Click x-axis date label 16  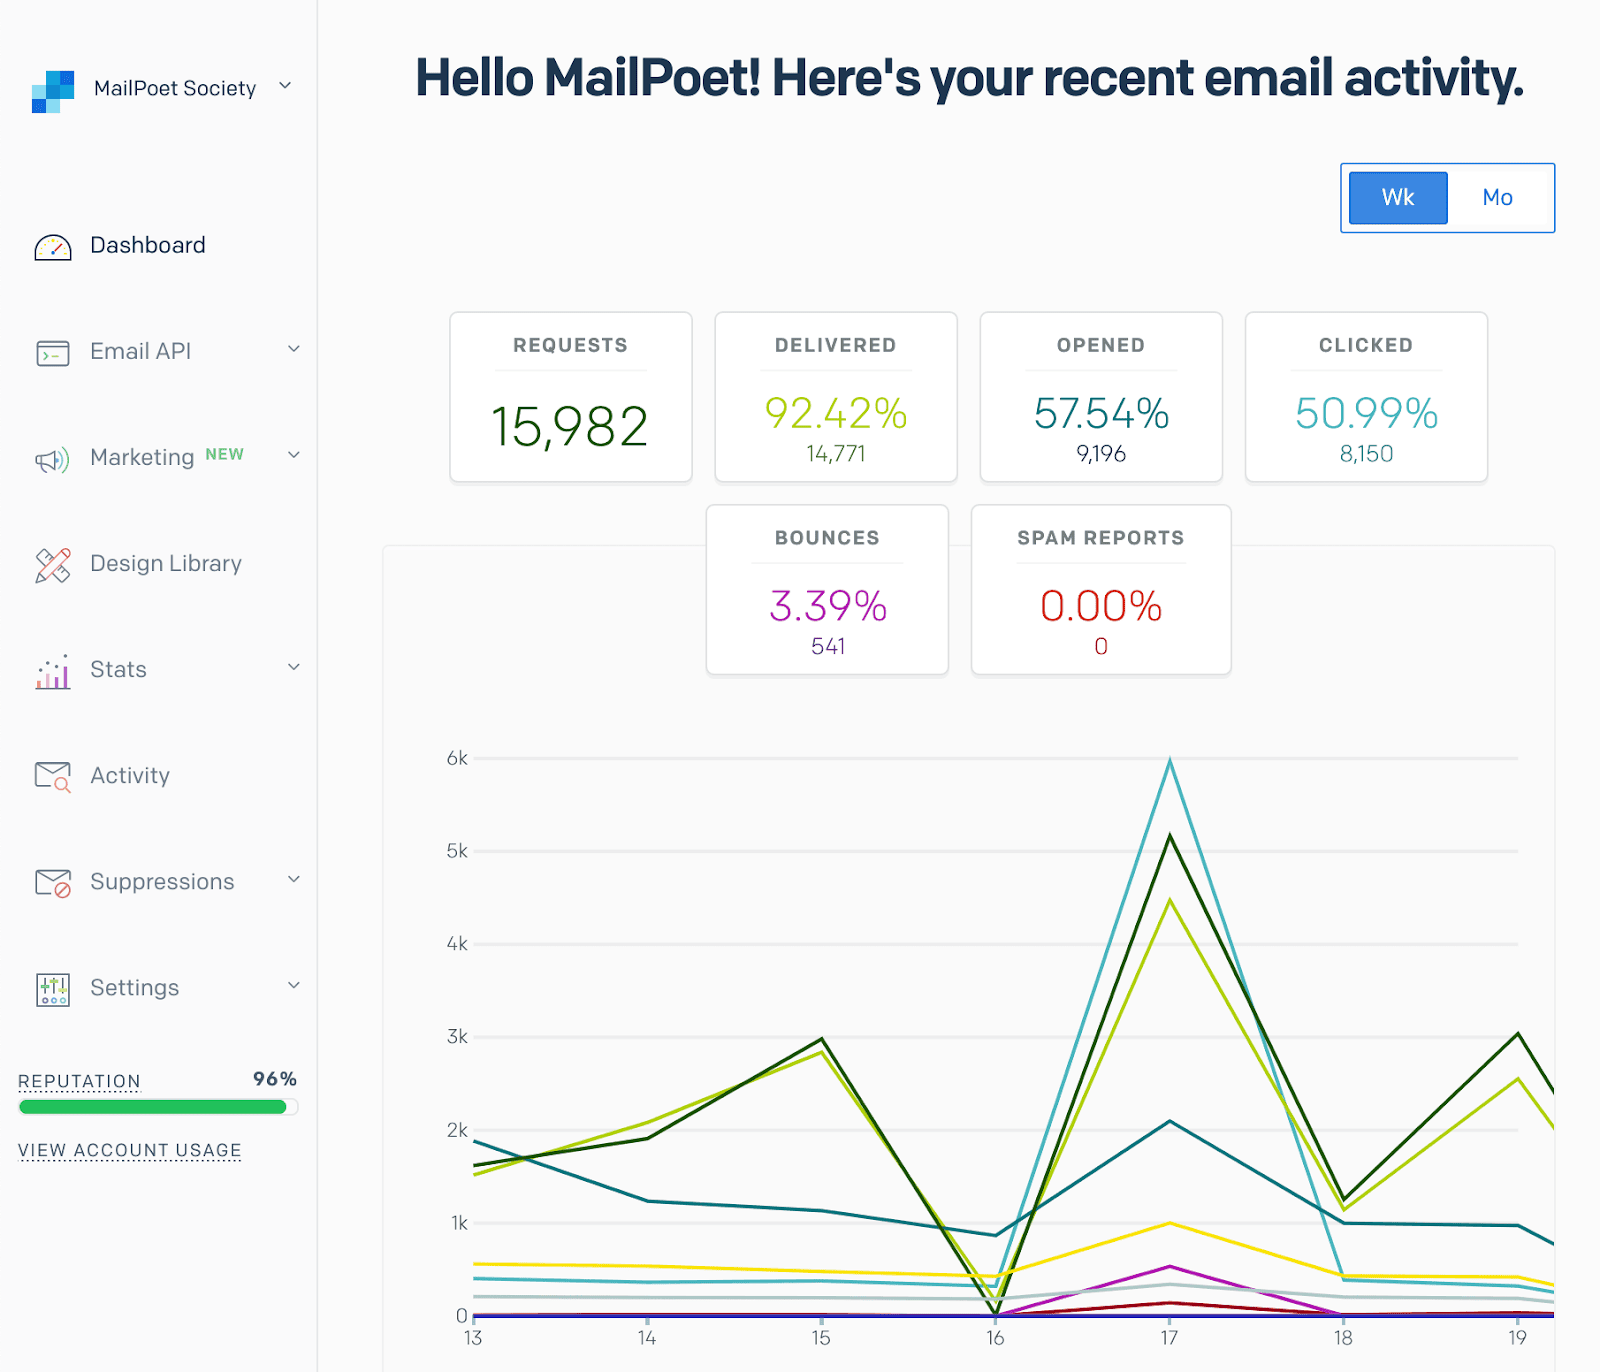click(995, 1338)
